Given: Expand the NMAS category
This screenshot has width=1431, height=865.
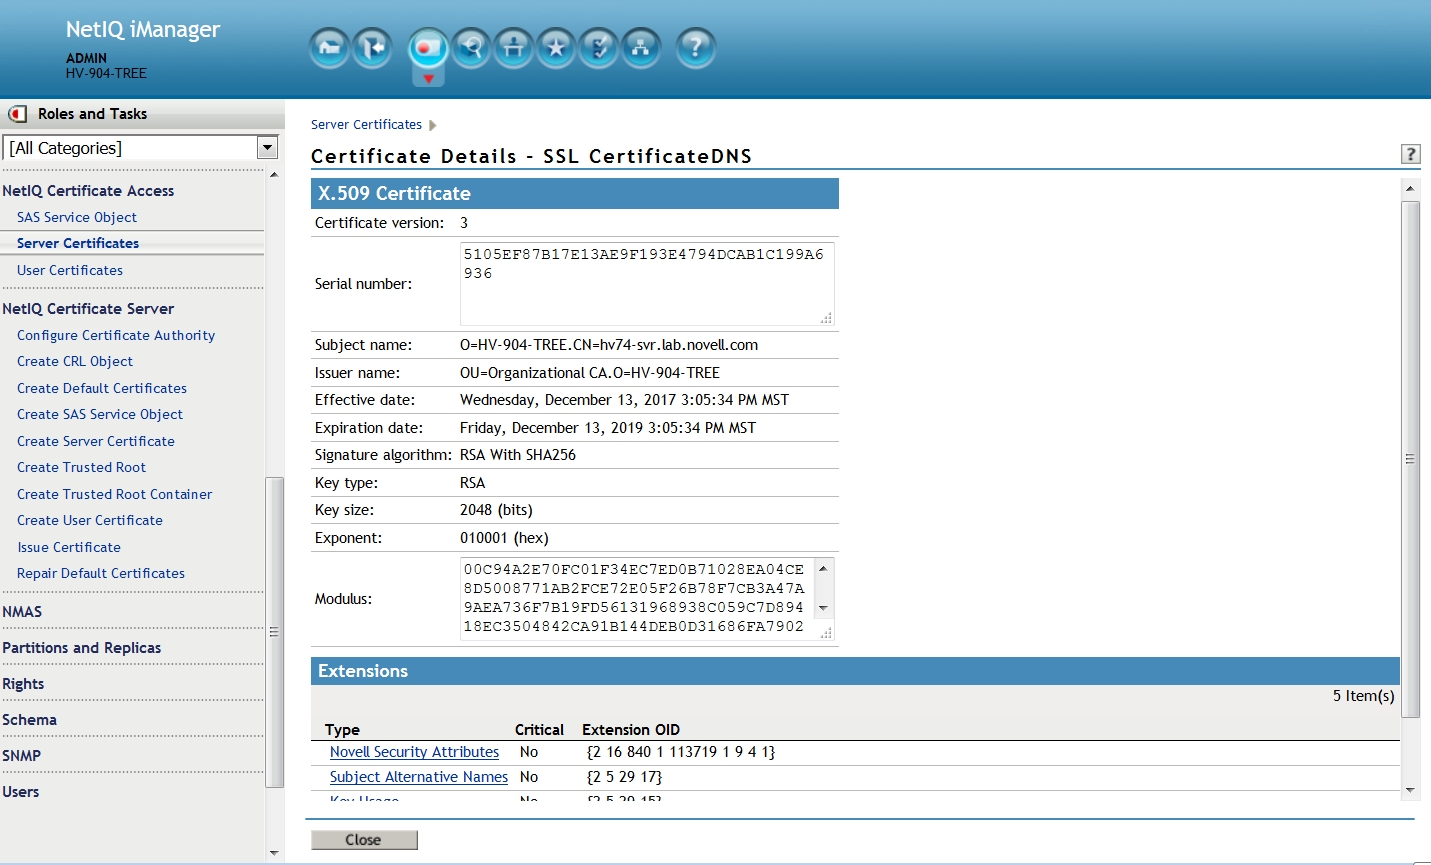Looking at the screenshot, I should point(22,612).
